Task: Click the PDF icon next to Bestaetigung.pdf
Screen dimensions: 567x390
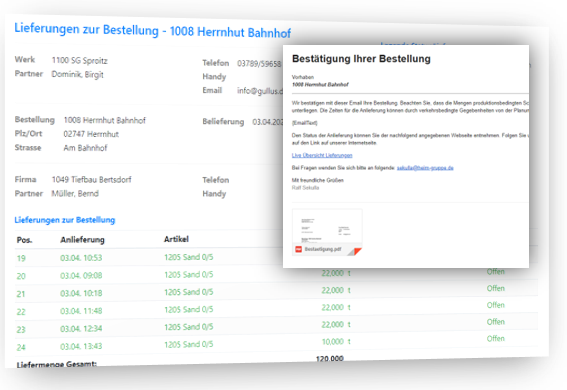Action: pyautogui.click(x=298, y=249)
